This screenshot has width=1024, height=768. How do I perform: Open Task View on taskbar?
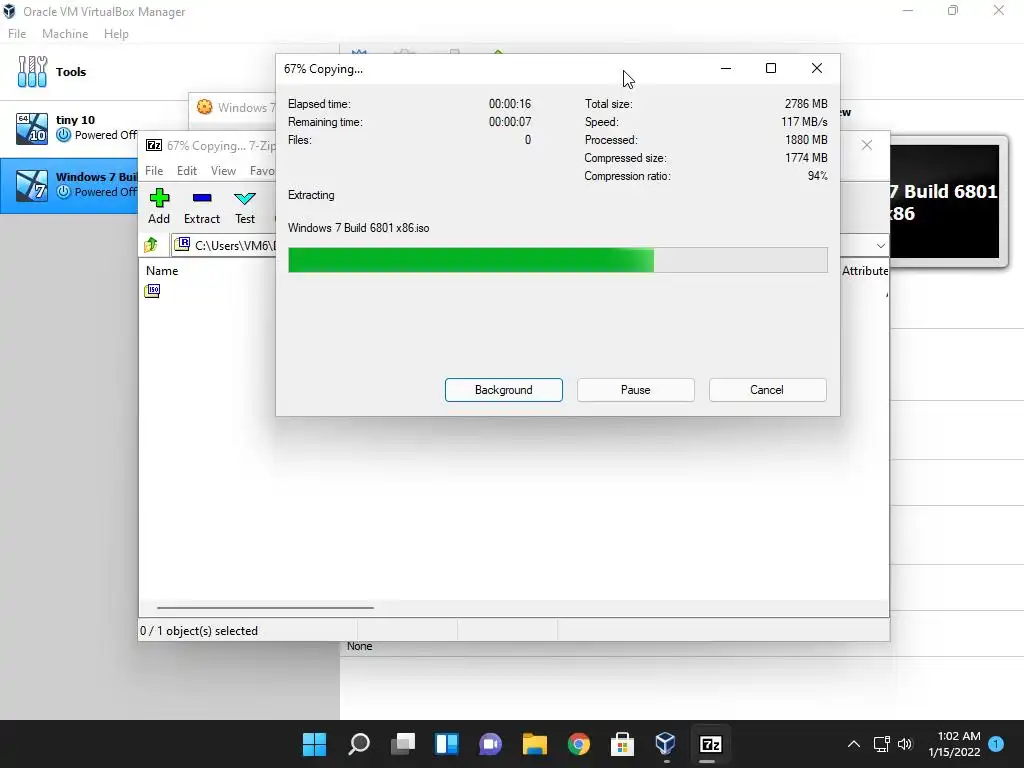(x=403, y=744)
